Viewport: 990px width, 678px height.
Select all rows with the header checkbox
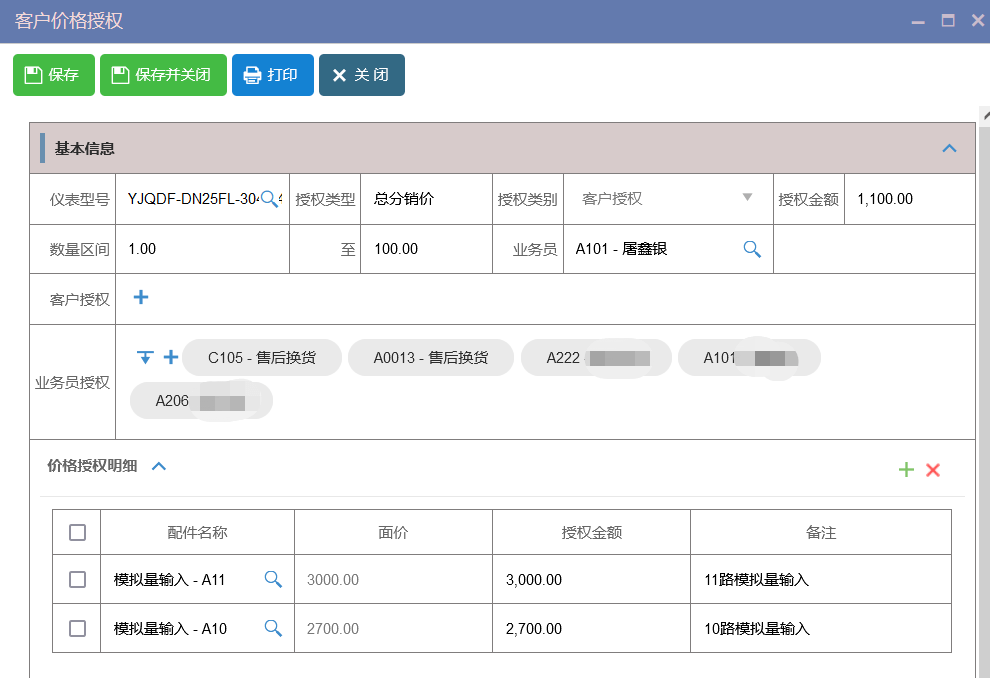point(77,532)
